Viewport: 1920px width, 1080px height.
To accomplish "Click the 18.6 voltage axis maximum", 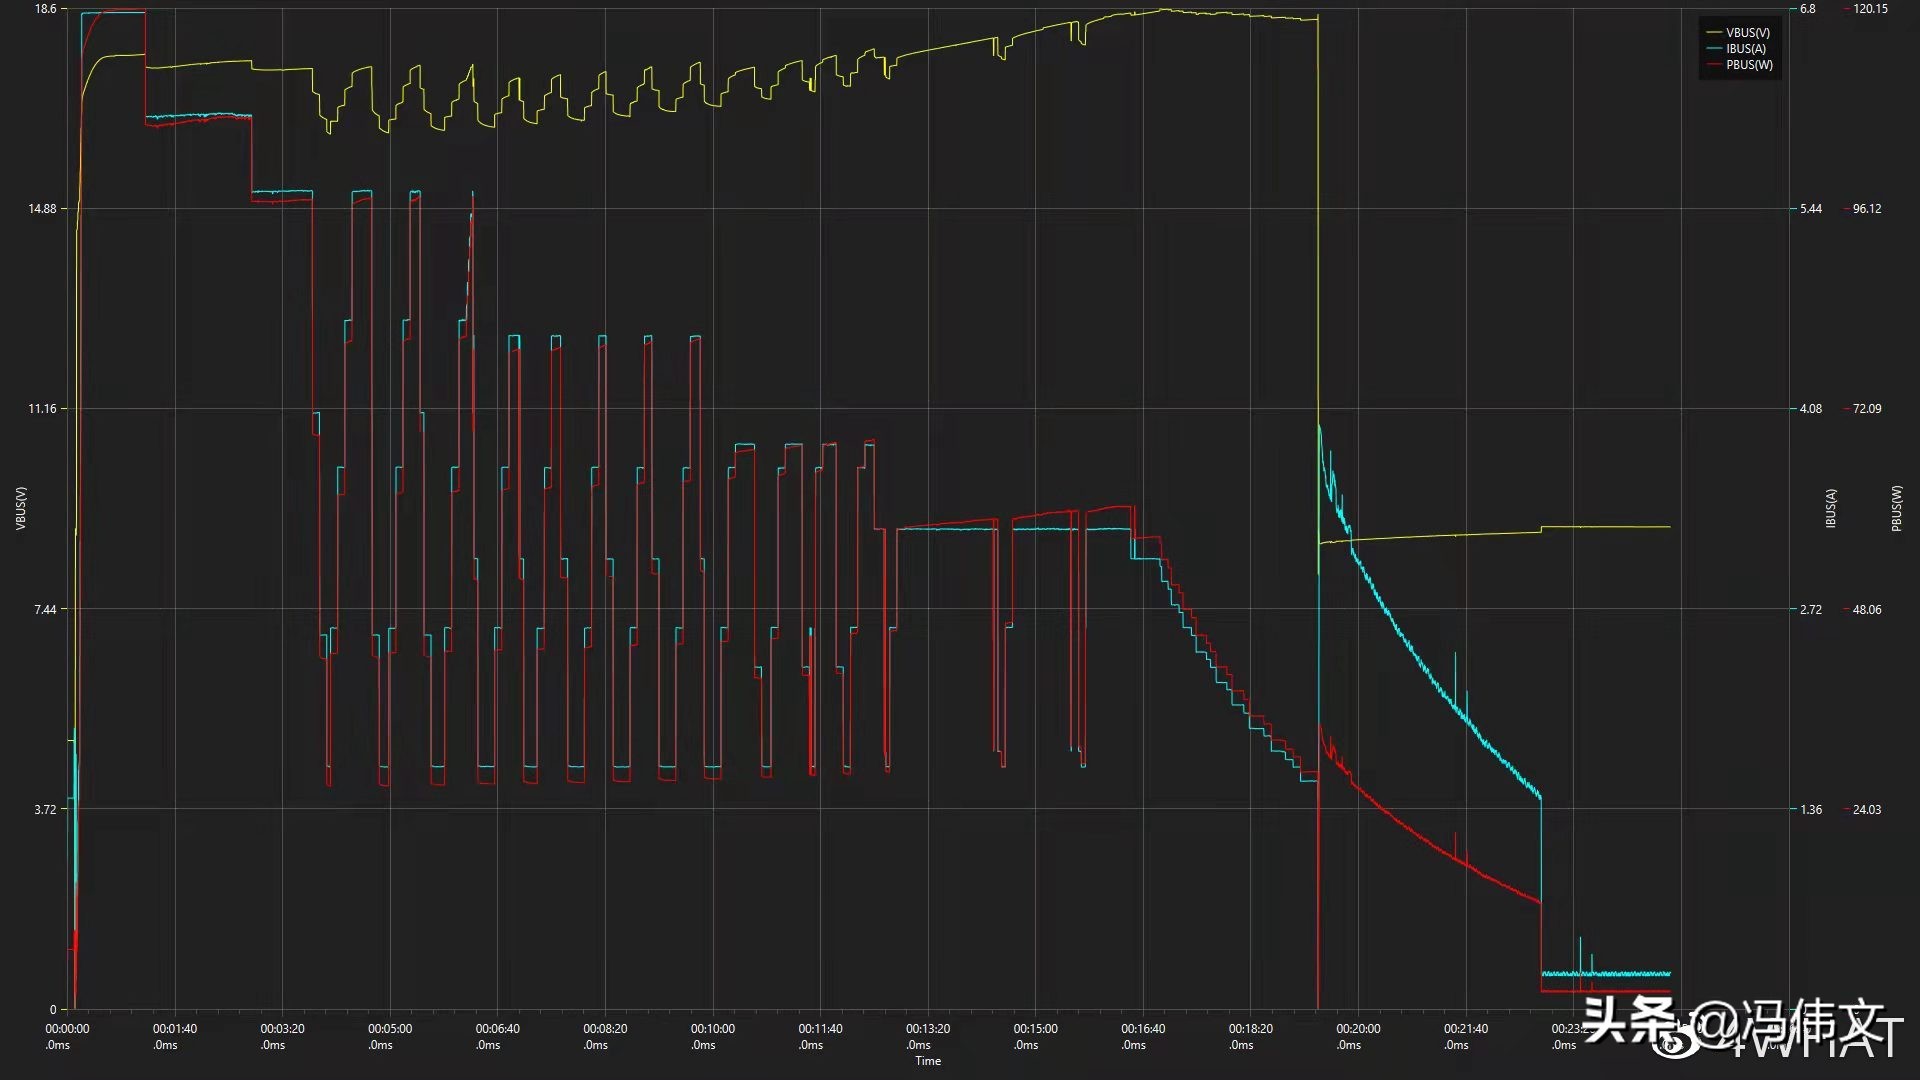I will coord(44,9).
